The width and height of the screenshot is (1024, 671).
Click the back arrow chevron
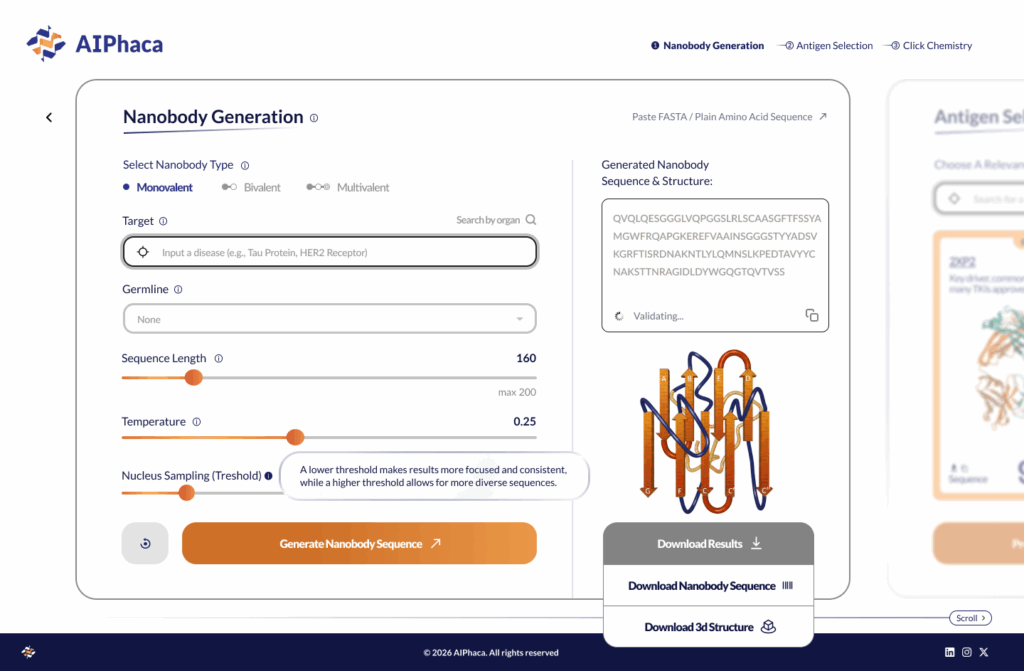click(49, 118)
